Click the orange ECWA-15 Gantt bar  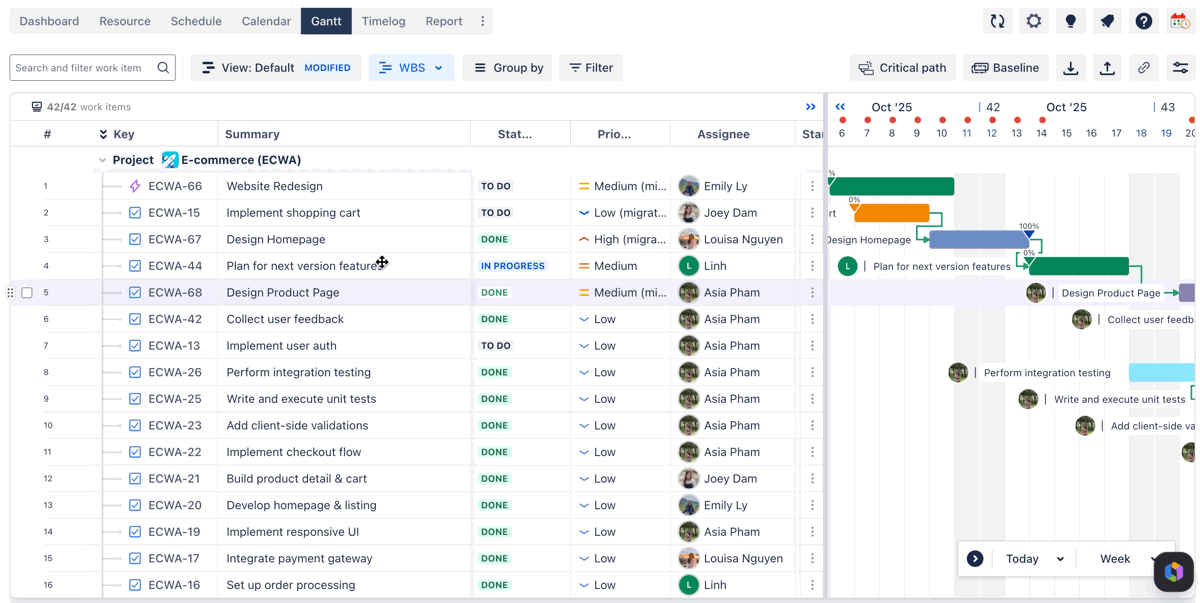tap(892, 213)
